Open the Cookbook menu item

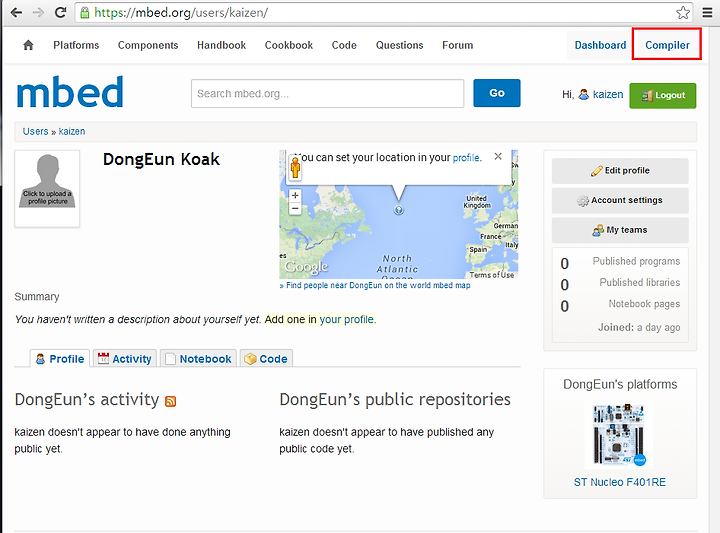point(289,45)
